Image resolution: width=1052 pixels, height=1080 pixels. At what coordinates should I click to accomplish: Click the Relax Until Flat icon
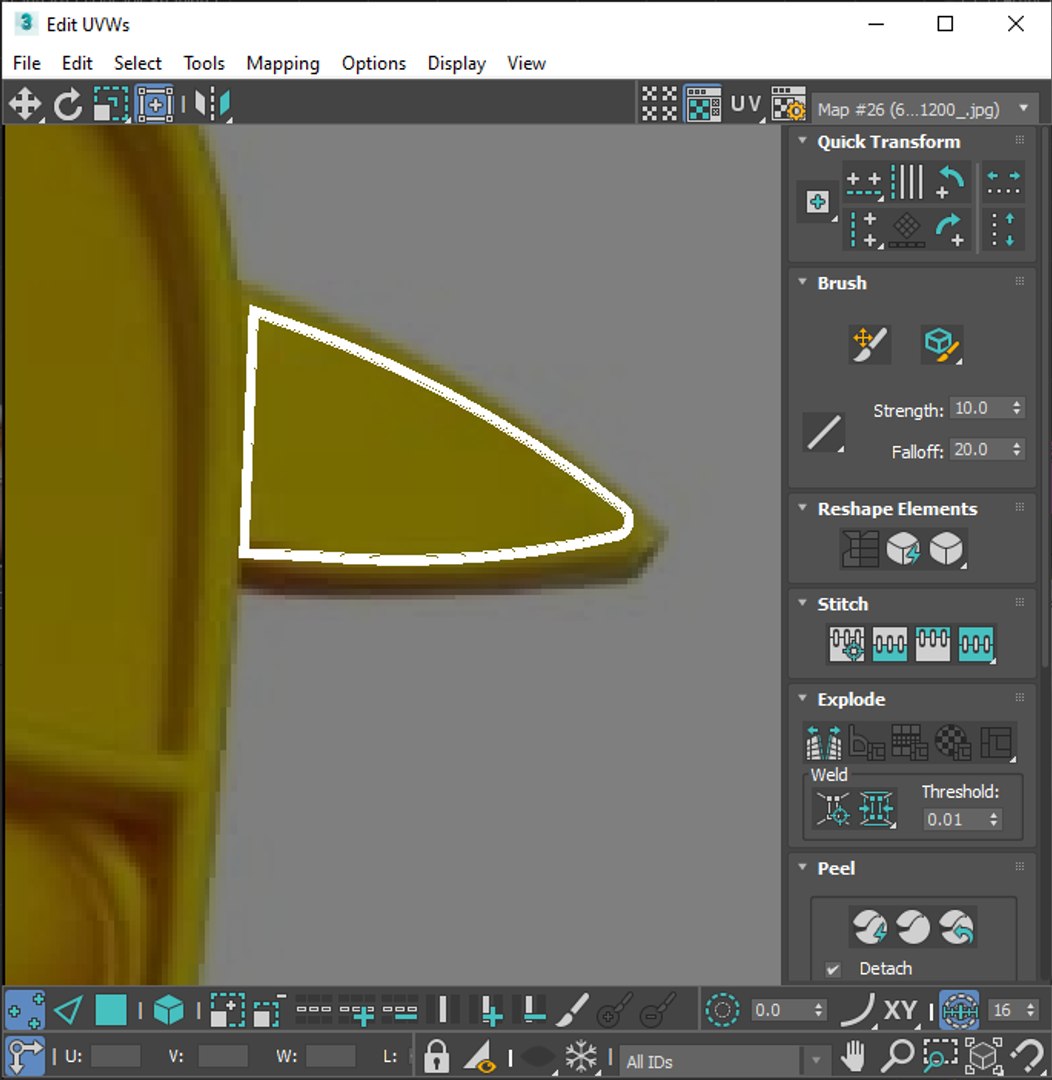[903, 549]
